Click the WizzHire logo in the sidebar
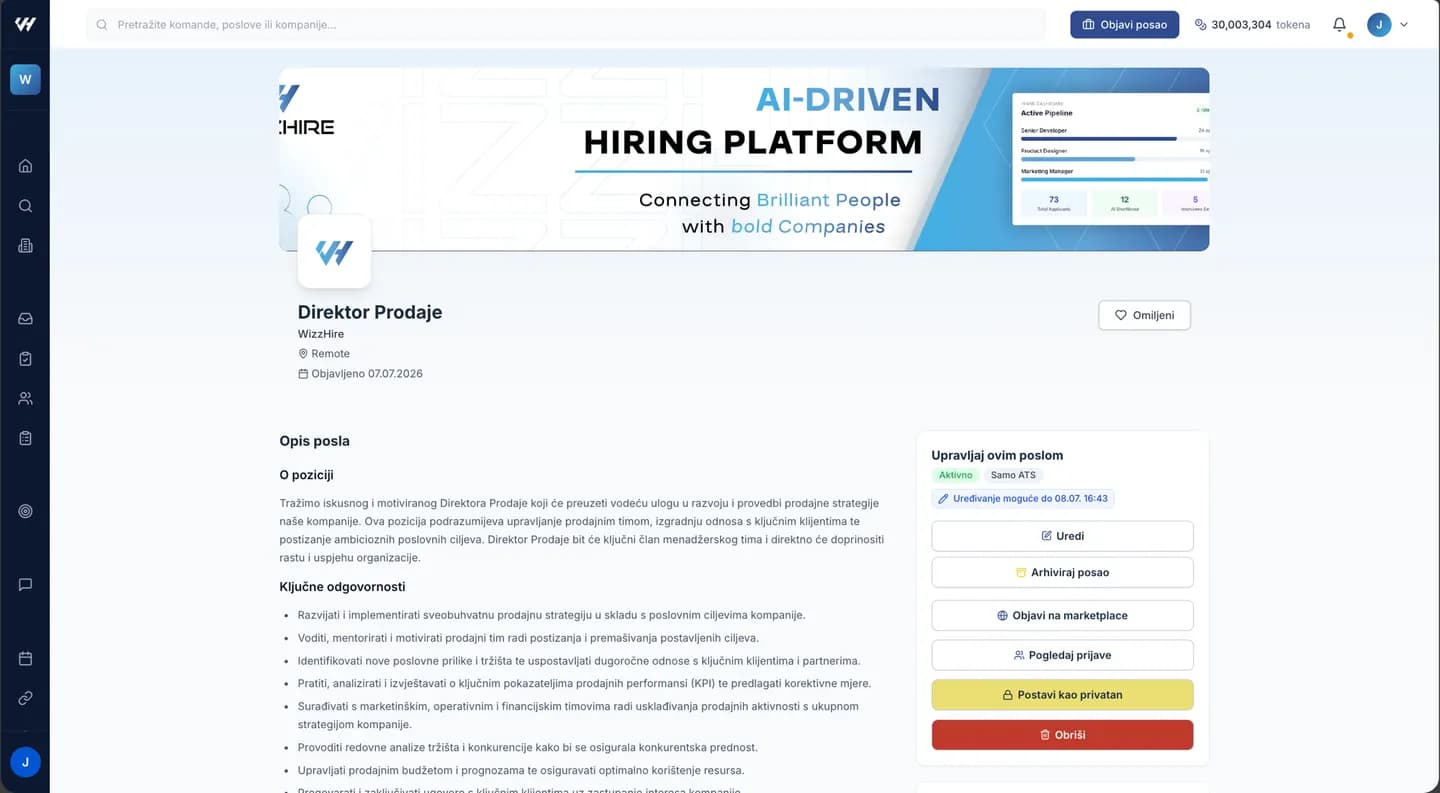This screenshot has height=793, width=1440. point(25,24)
